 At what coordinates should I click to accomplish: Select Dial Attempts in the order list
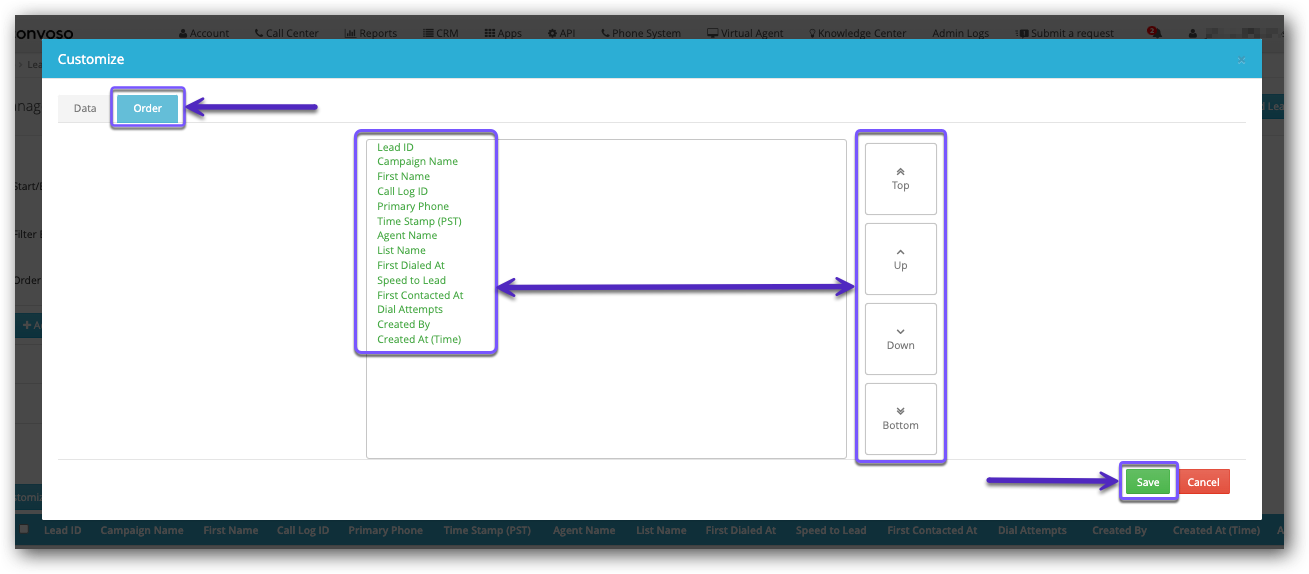[x=410, y=309]
